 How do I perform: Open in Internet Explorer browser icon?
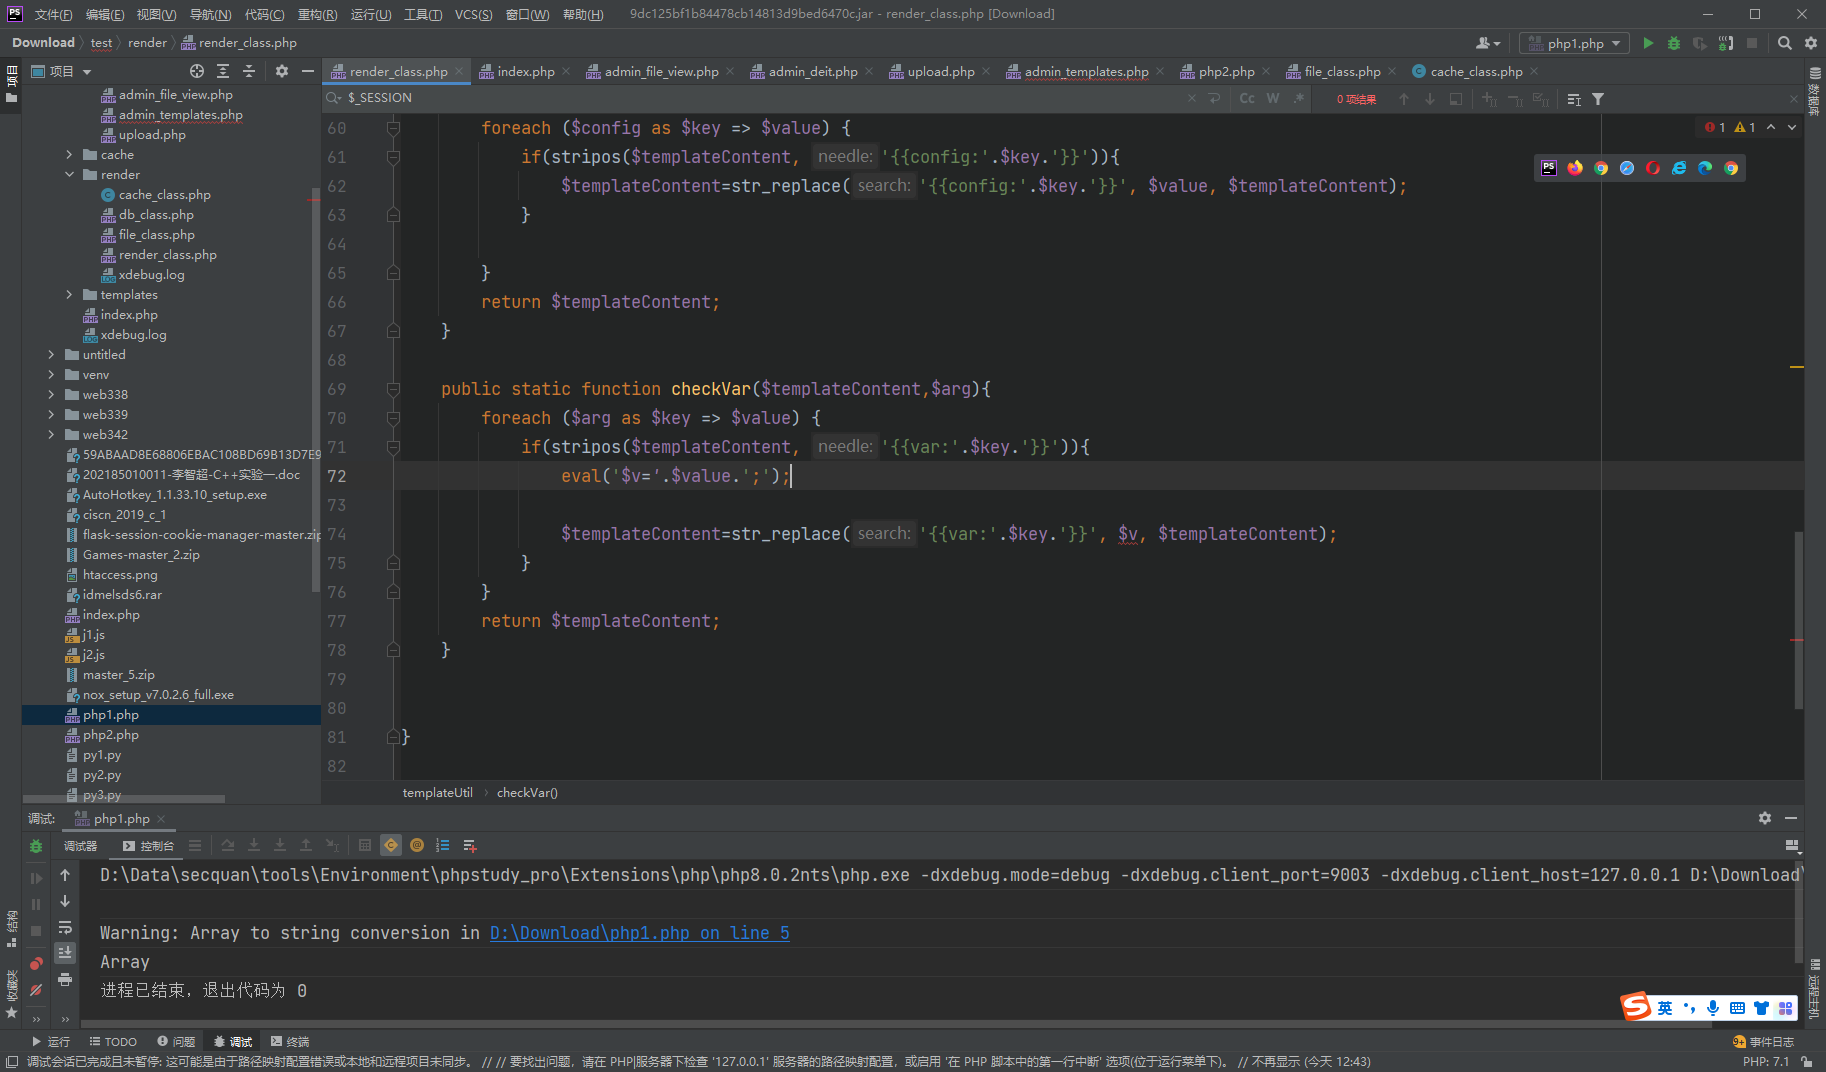pos(1679,168)
